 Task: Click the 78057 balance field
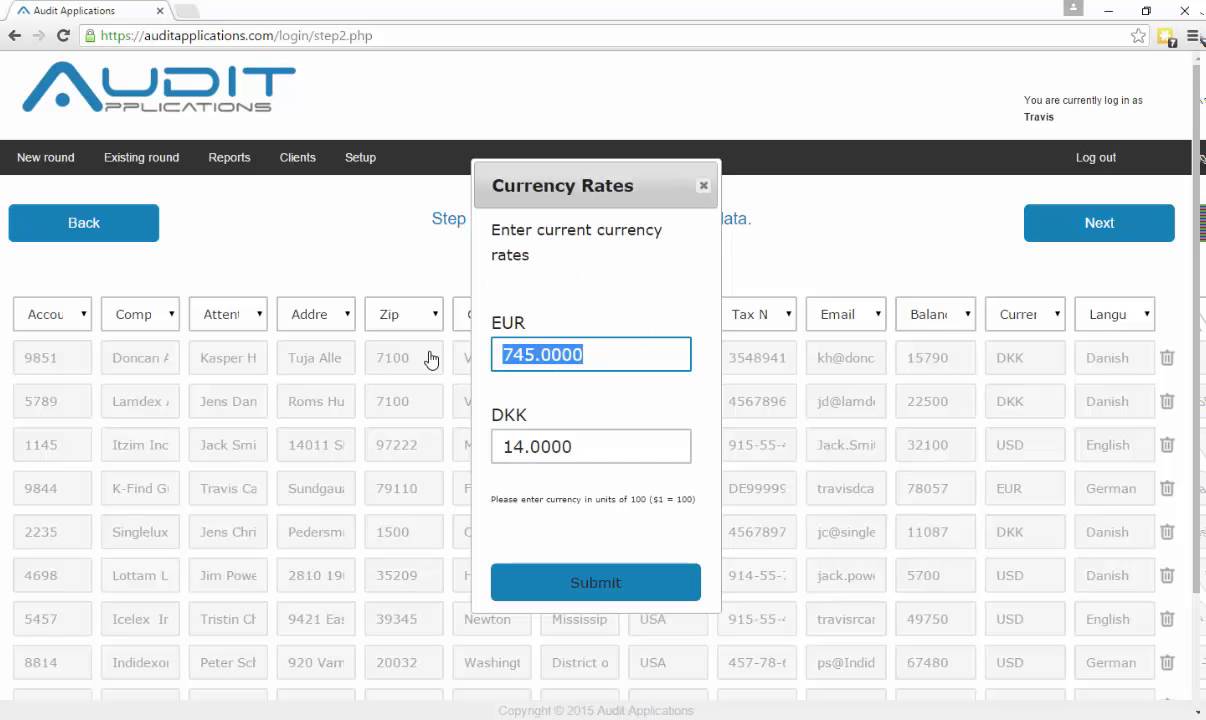[x=936, y=488]
